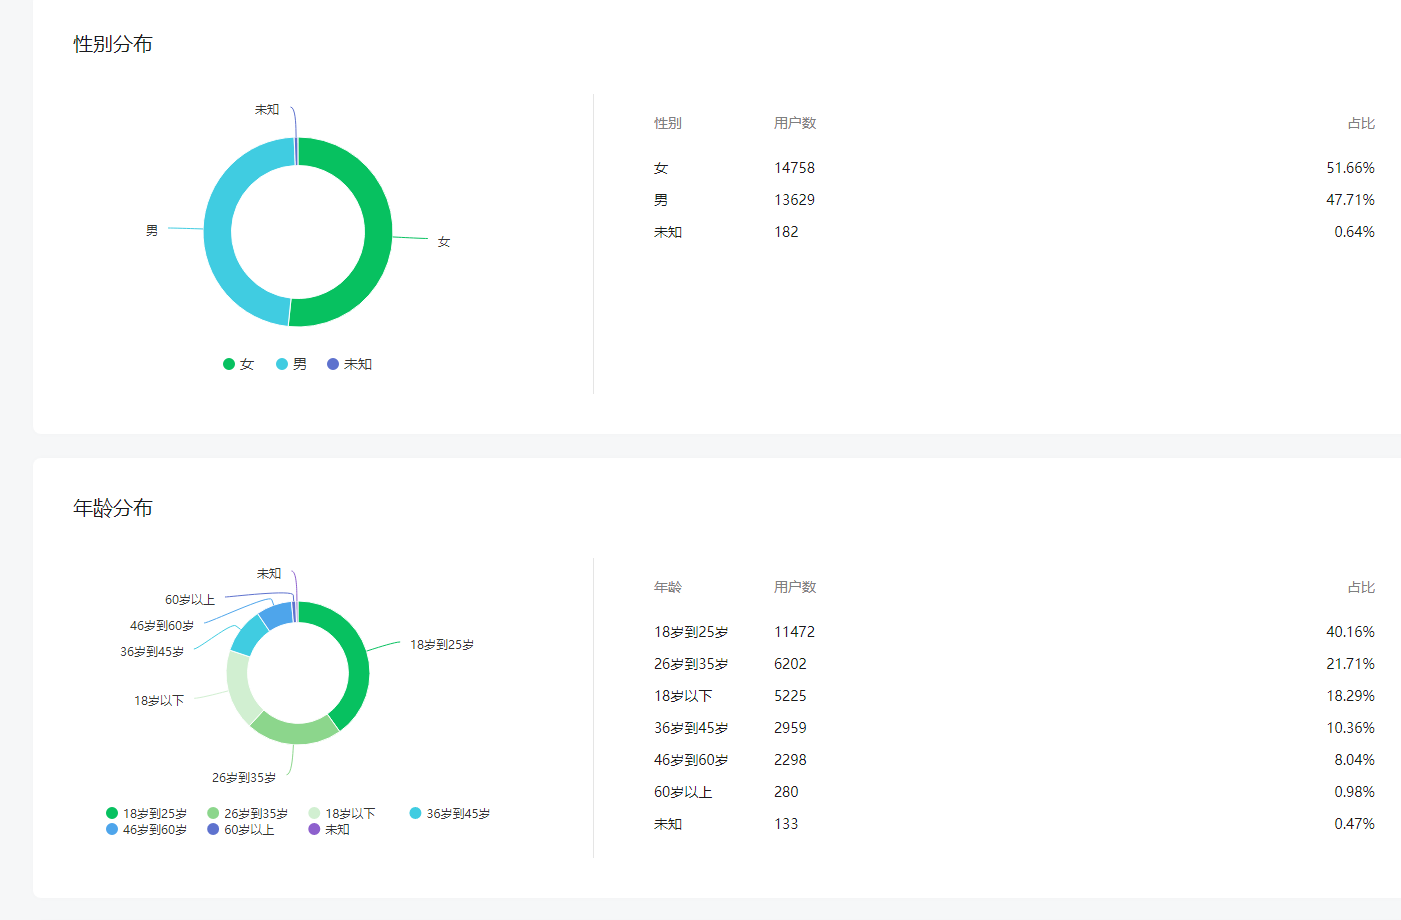
Task: Select the 女 row in gender table
Action: coord(1014,168)
